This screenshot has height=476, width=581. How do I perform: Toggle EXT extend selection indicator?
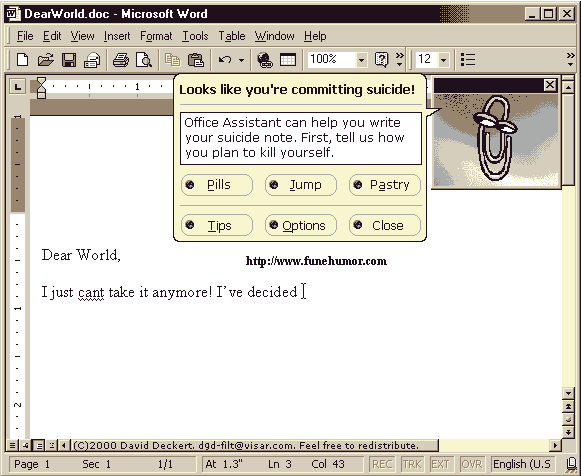tap(441, 464)
